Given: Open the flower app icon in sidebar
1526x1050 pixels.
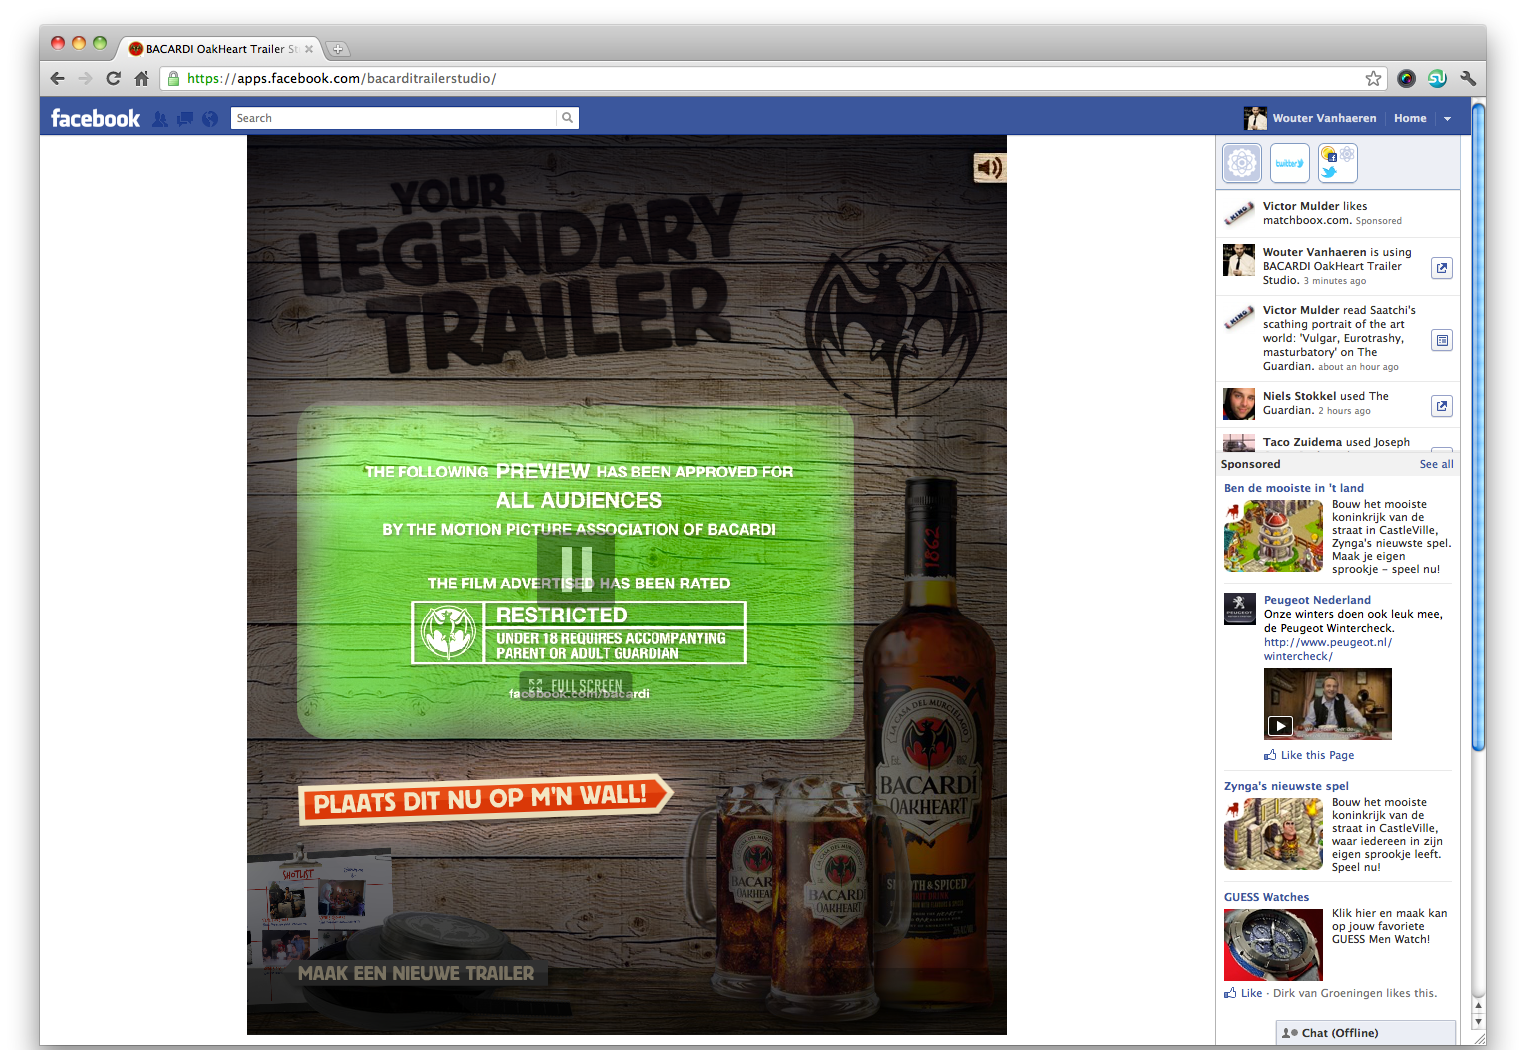Looking at the screenshot, I should [x=1242, y=163].
